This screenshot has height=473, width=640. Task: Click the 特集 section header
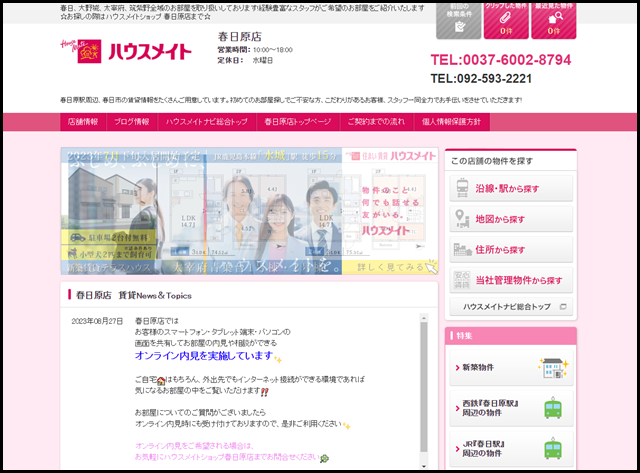[511, 336]
